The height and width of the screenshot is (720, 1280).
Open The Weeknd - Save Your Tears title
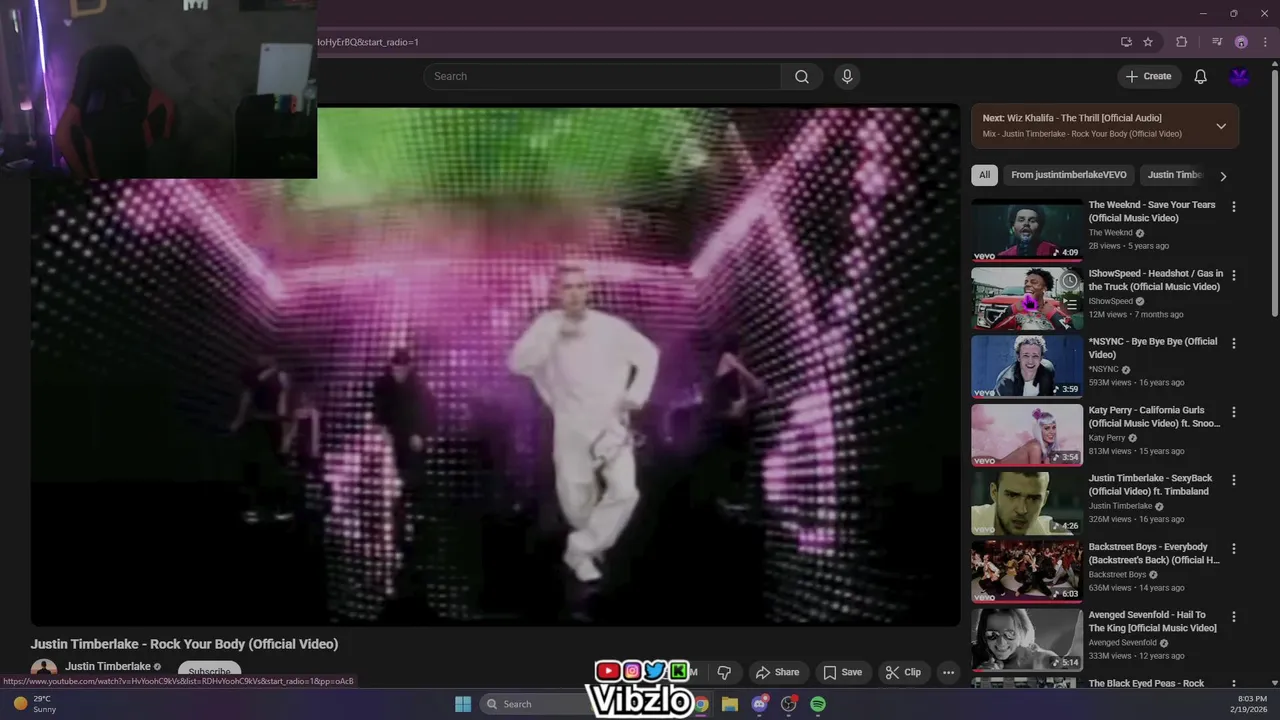point(1152,211)
